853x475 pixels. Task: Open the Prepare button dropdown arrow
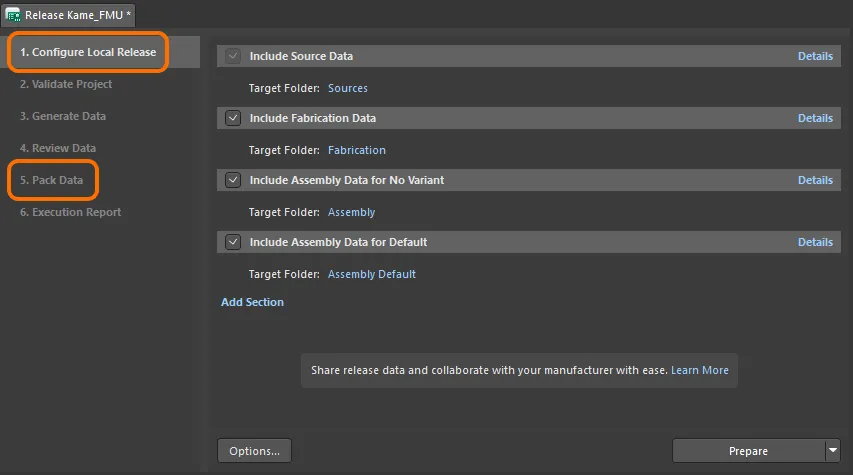pyautogui.click(x=833, y=451)
